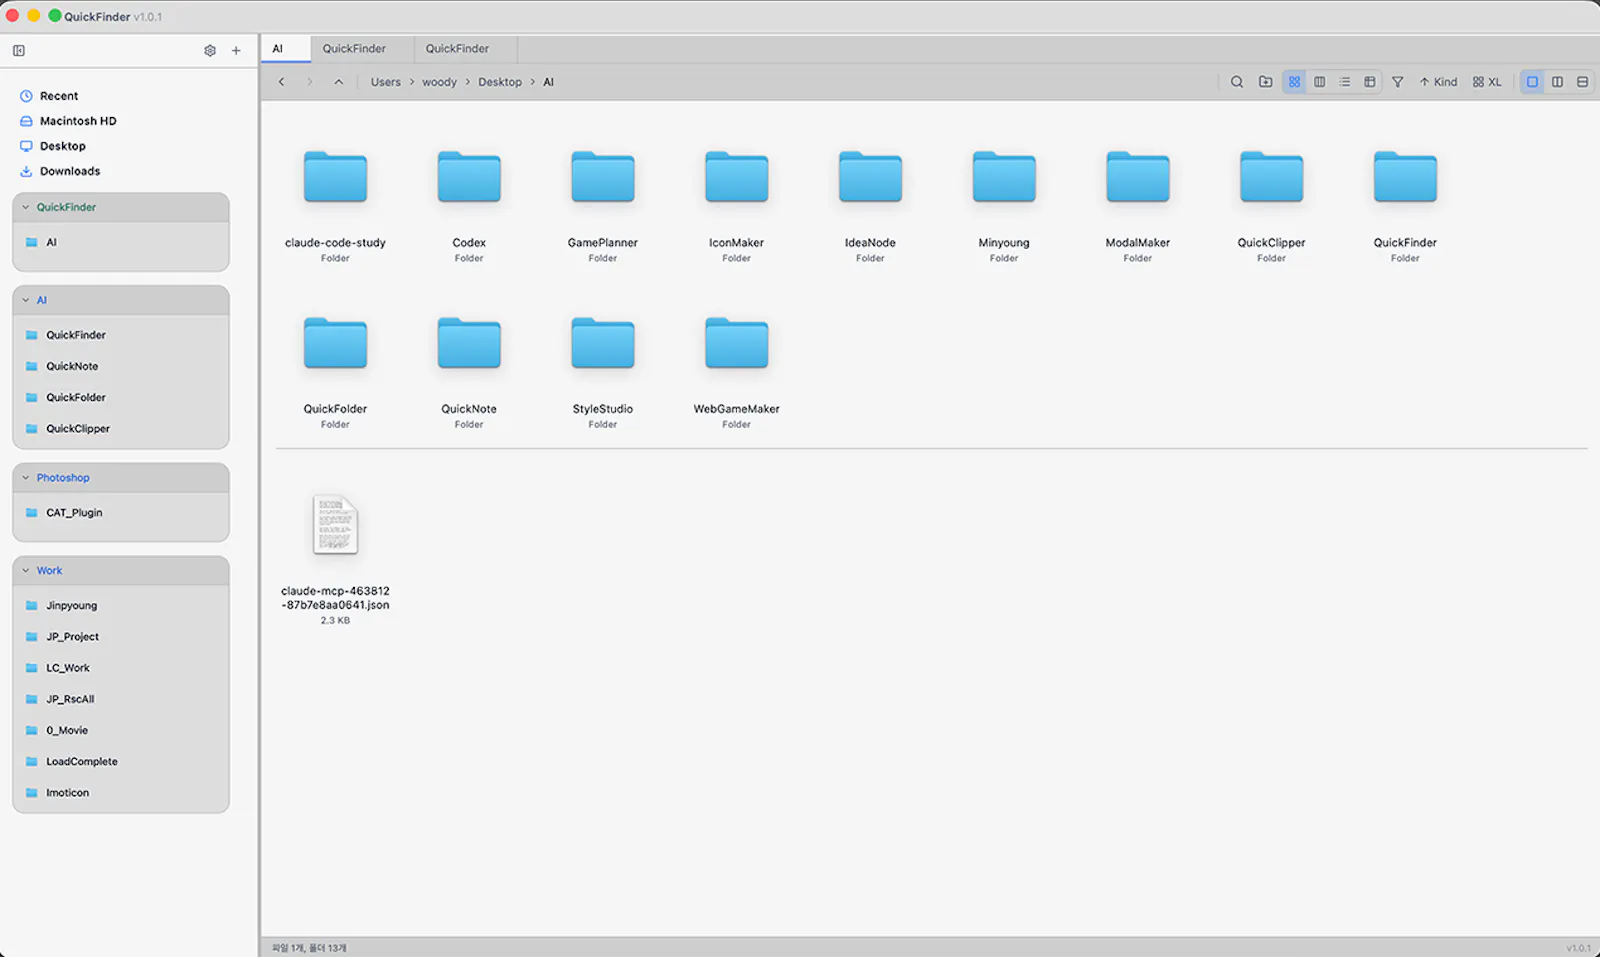Image resolution: width=1600 pixels, height=957 pixels.
Task: Go back with the left arrow
Action: click(x=282, y=82)
